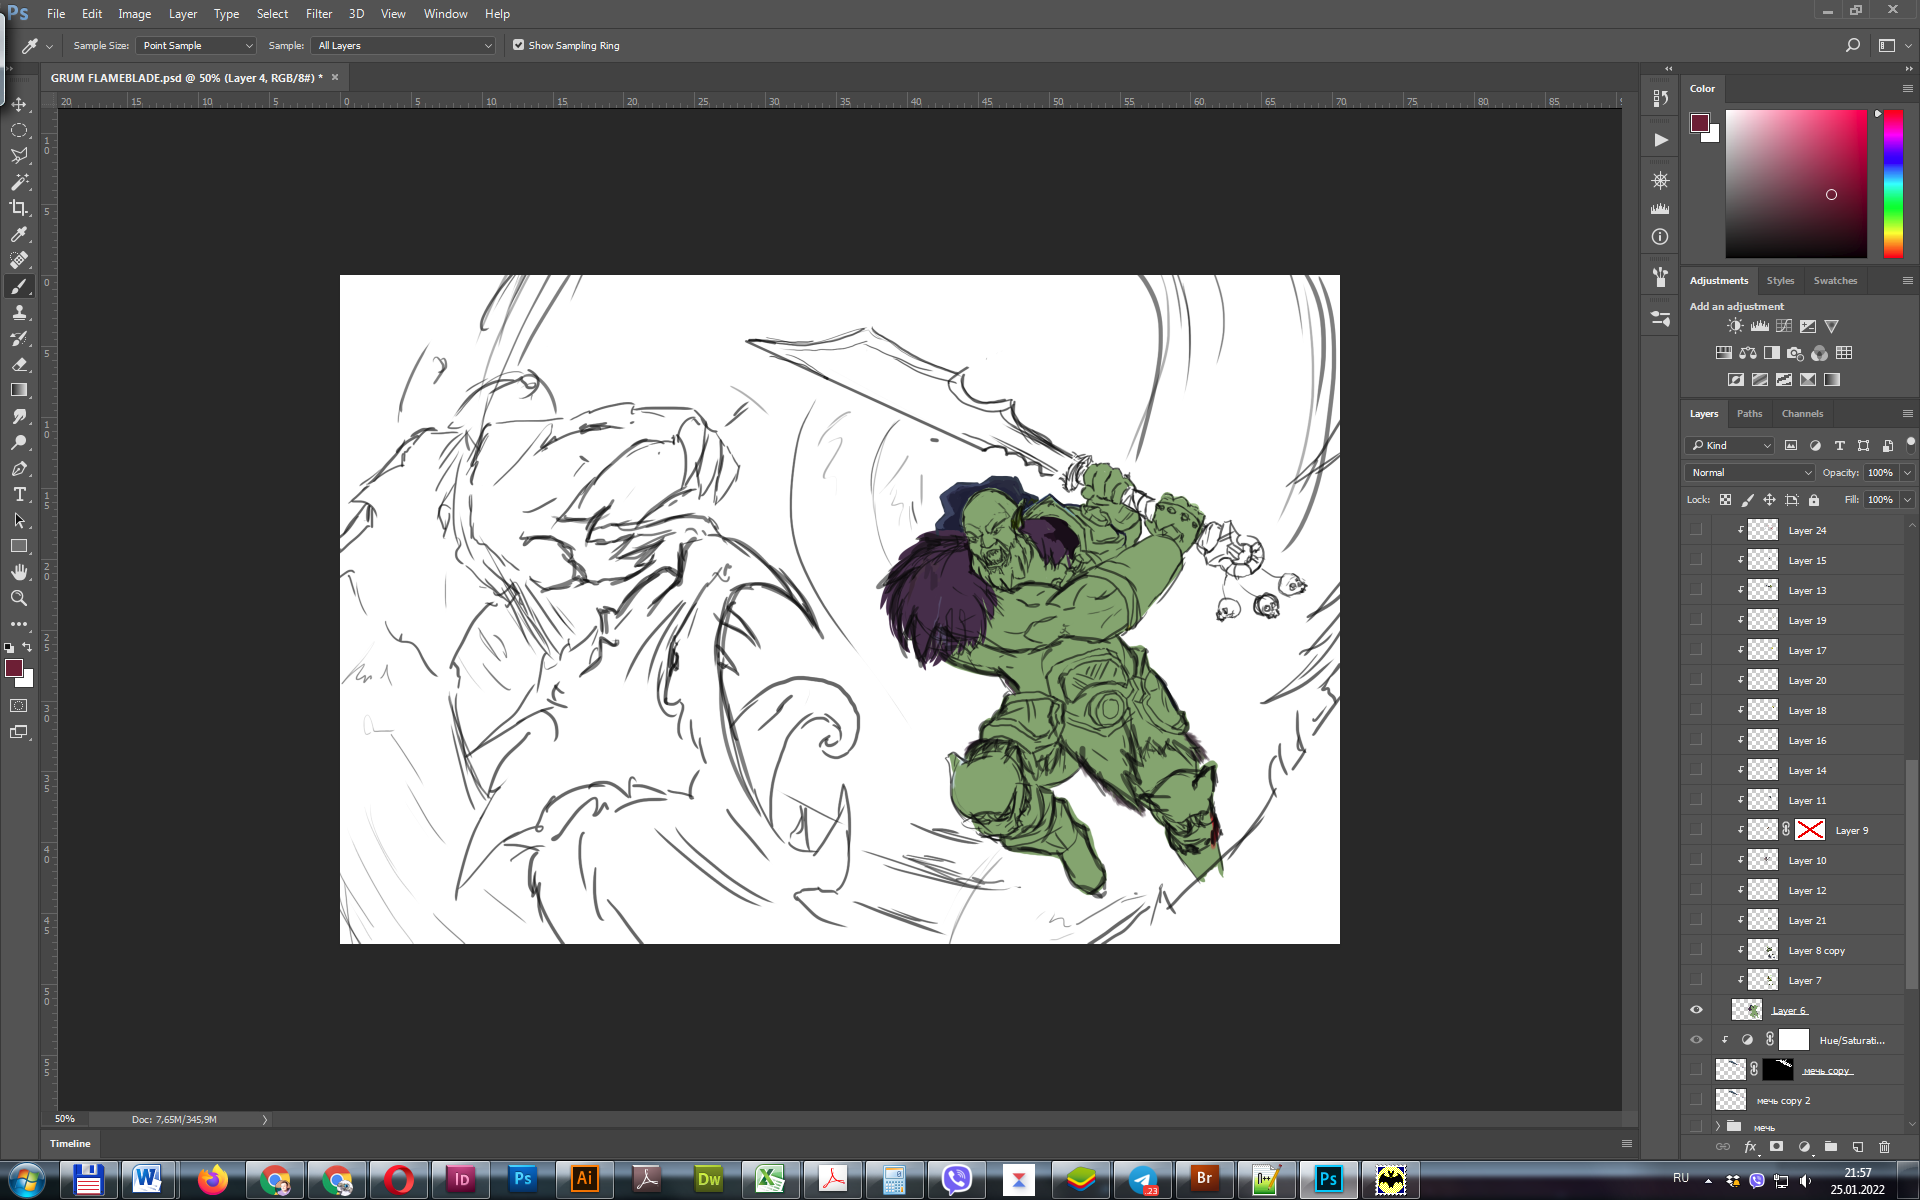The height and width of the screenshot is (1200, 1920).
Task: Select the Polygonal Lasso tool
Action: 19,156
